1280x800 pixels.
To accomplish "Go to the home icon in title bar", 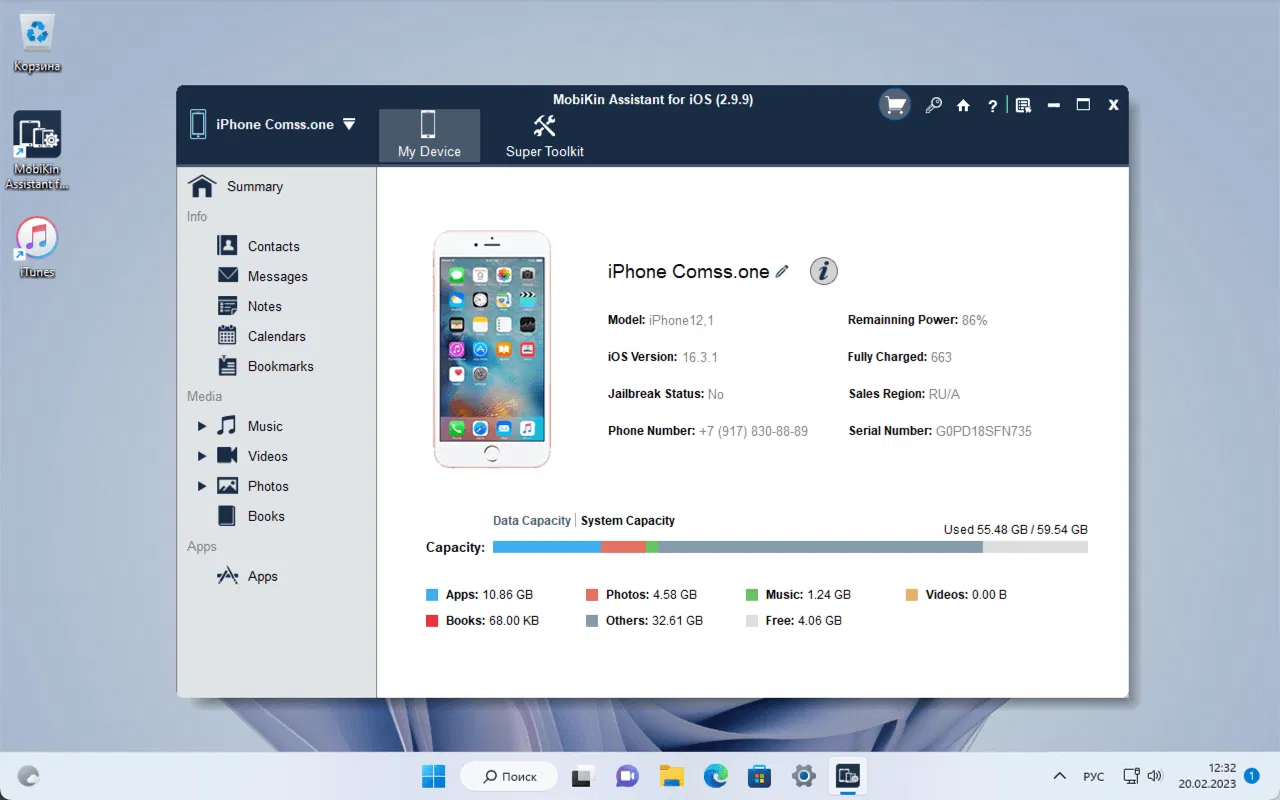I will (x=963, y=105).
